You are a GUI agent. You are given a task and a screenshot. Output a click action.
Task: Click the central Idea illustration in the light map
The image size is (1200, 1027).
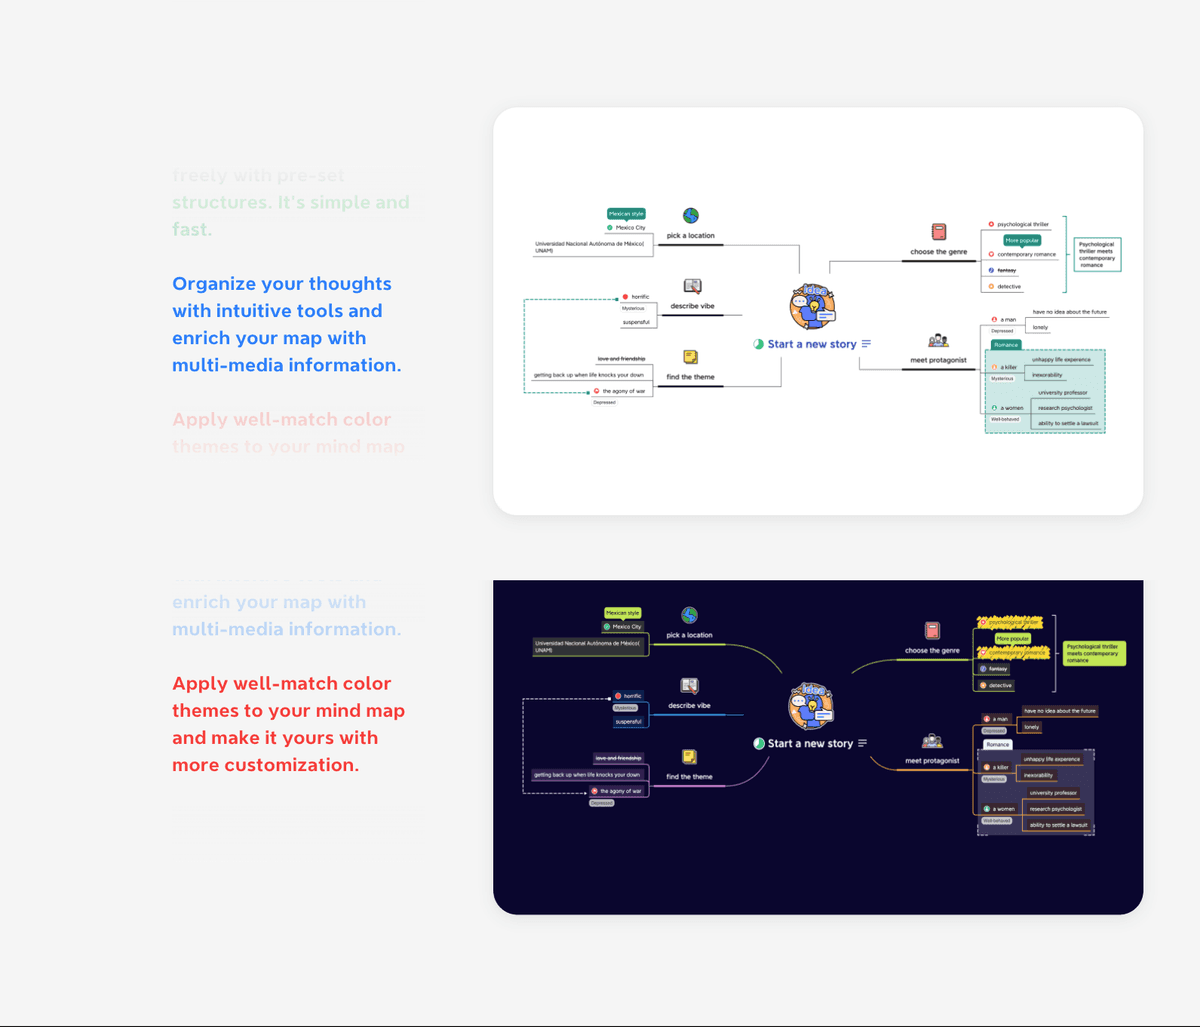tap(812, 307)
